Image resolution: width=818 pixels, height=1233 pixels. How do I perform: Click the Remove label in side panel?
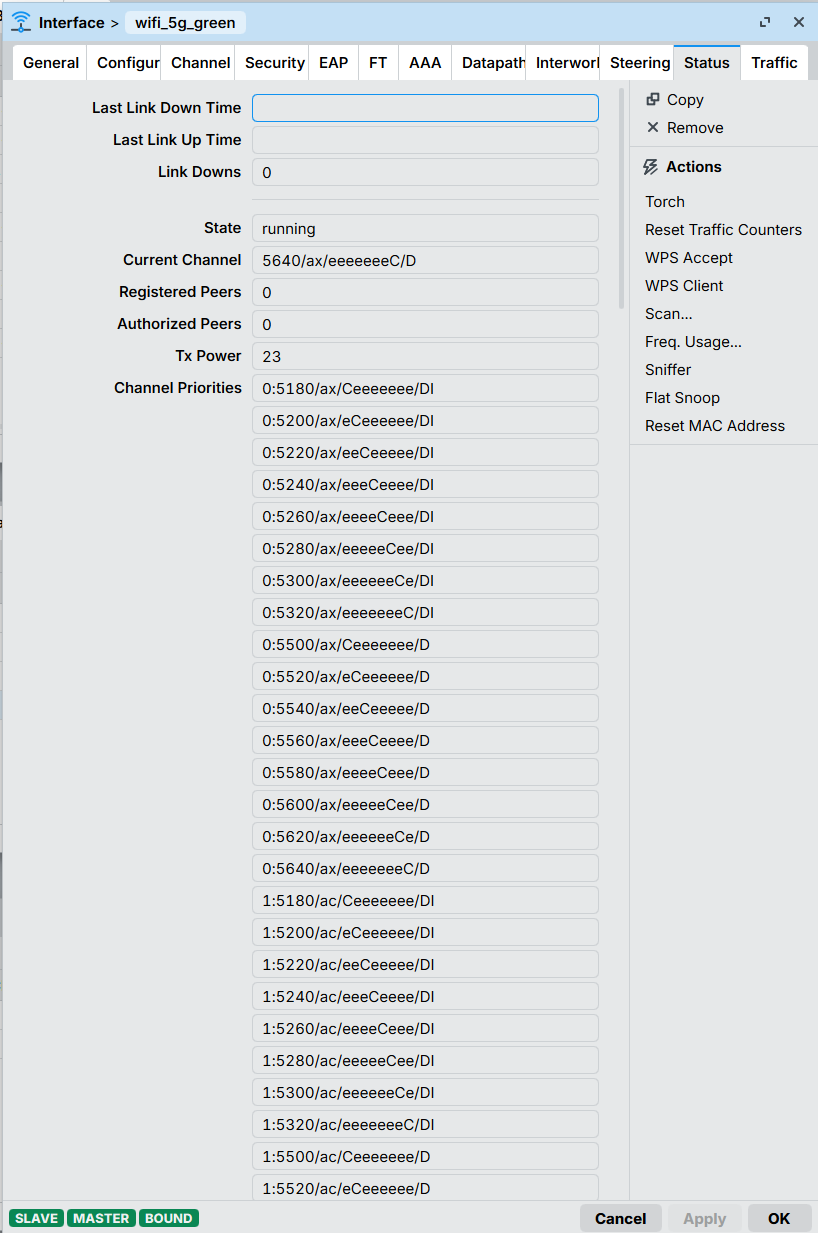[x=695, y=127]
